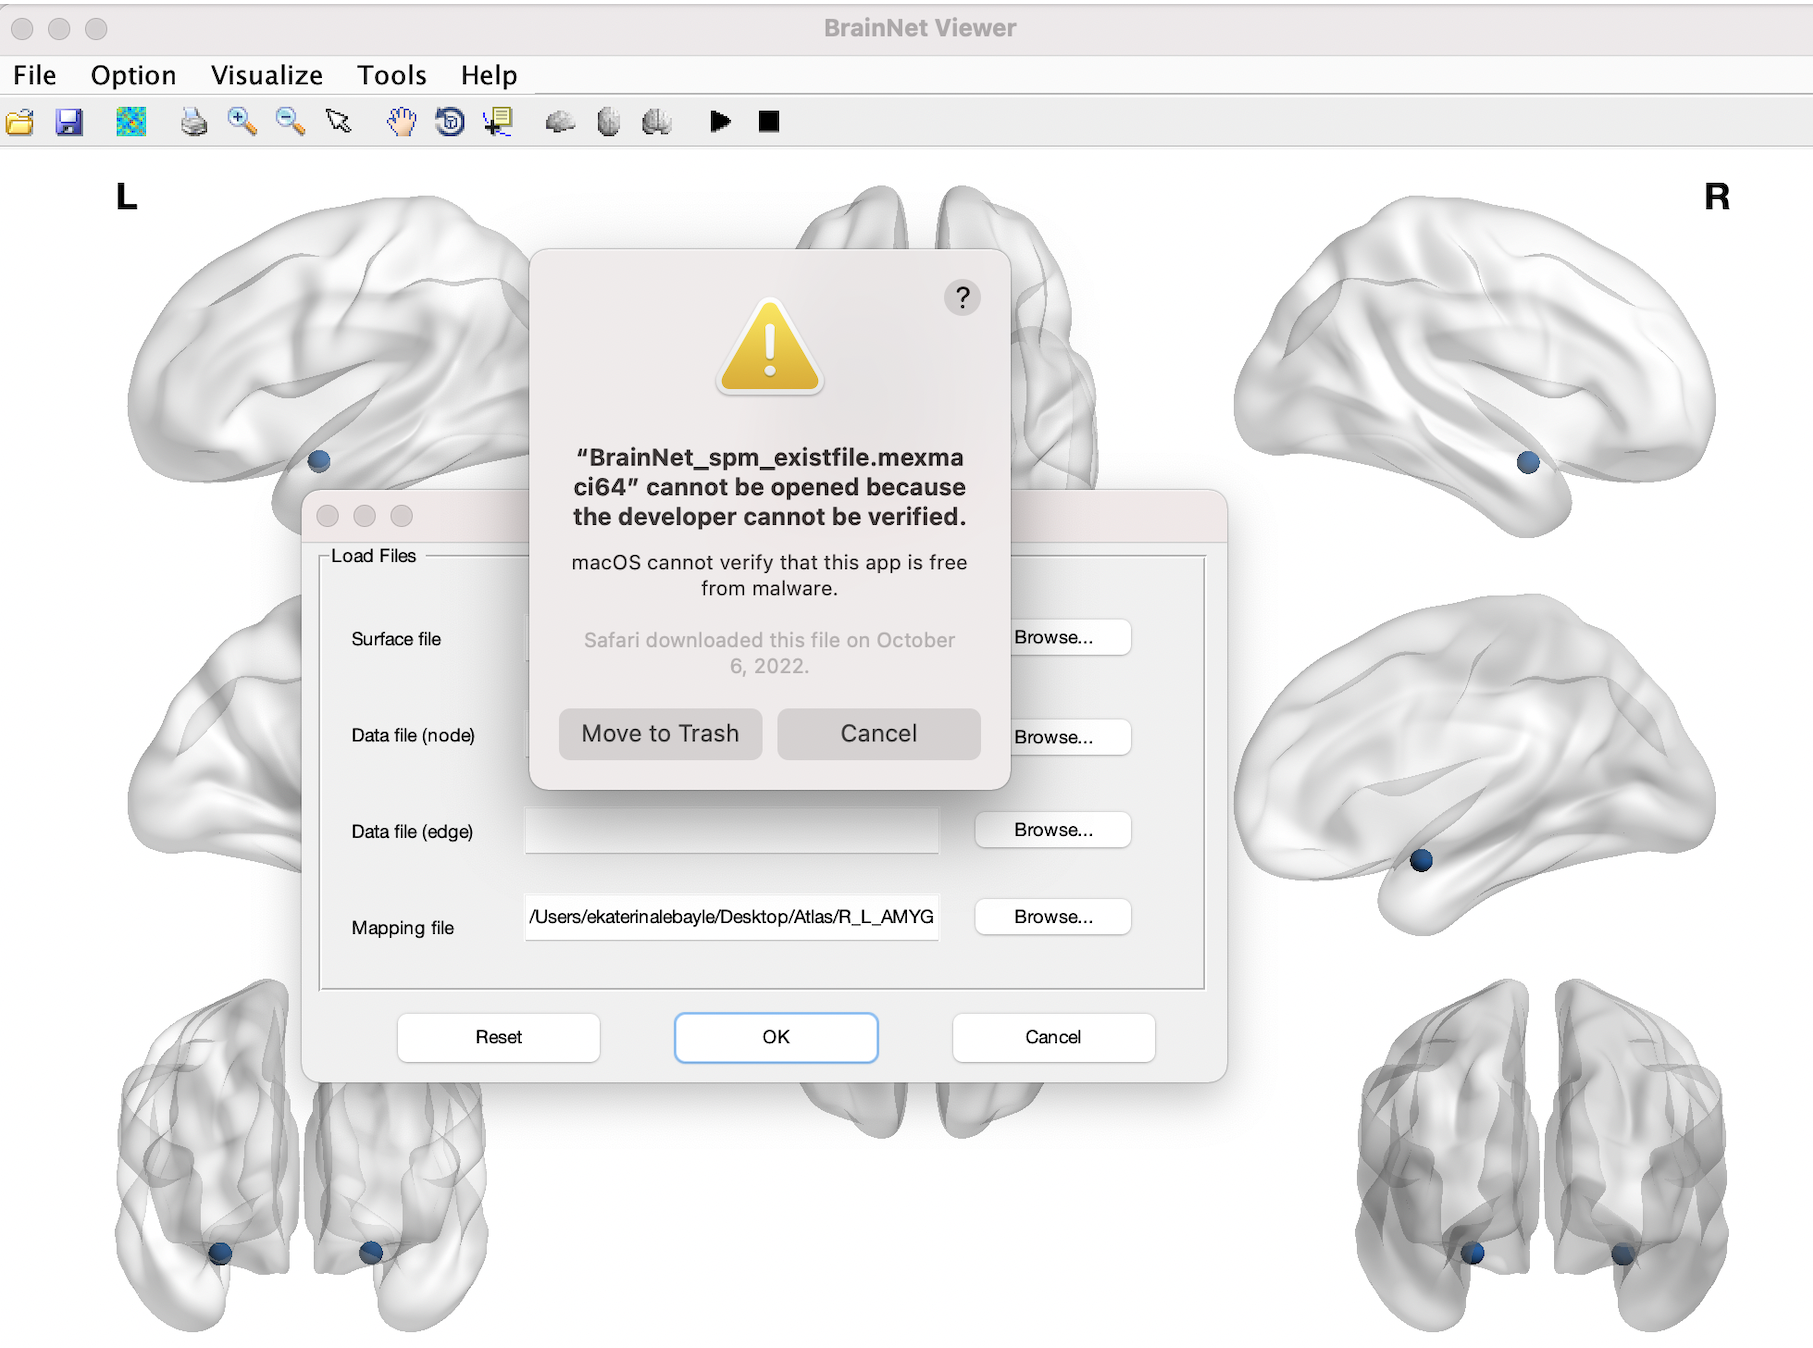Open the Tools menu
This screenshot has height=1348, width=1813.
click(x=391, y=75)
